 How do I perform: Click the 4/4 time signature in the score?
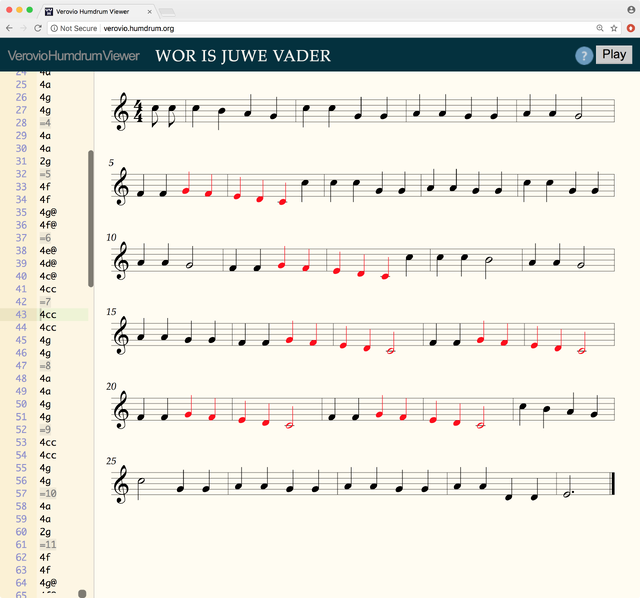[138, 112]
